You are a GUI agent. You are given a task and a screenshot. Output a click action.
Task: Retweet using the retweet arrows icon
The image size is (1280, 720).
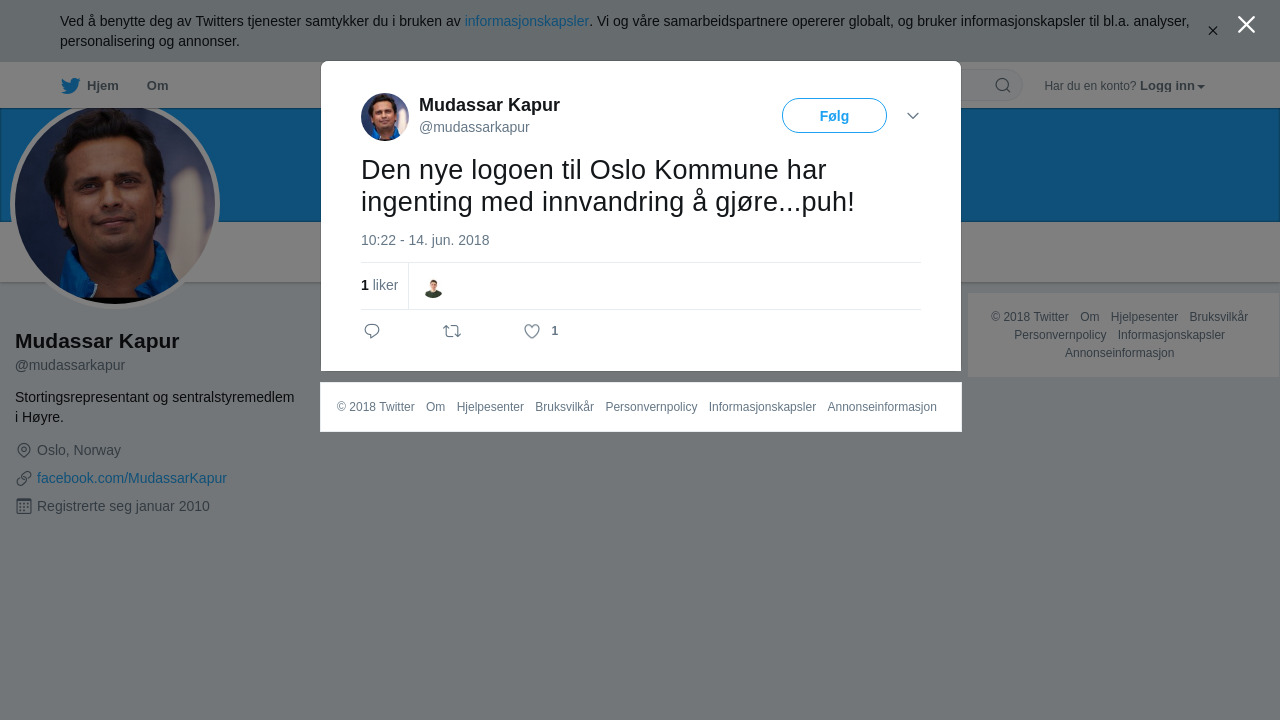(x=452, y=331)
